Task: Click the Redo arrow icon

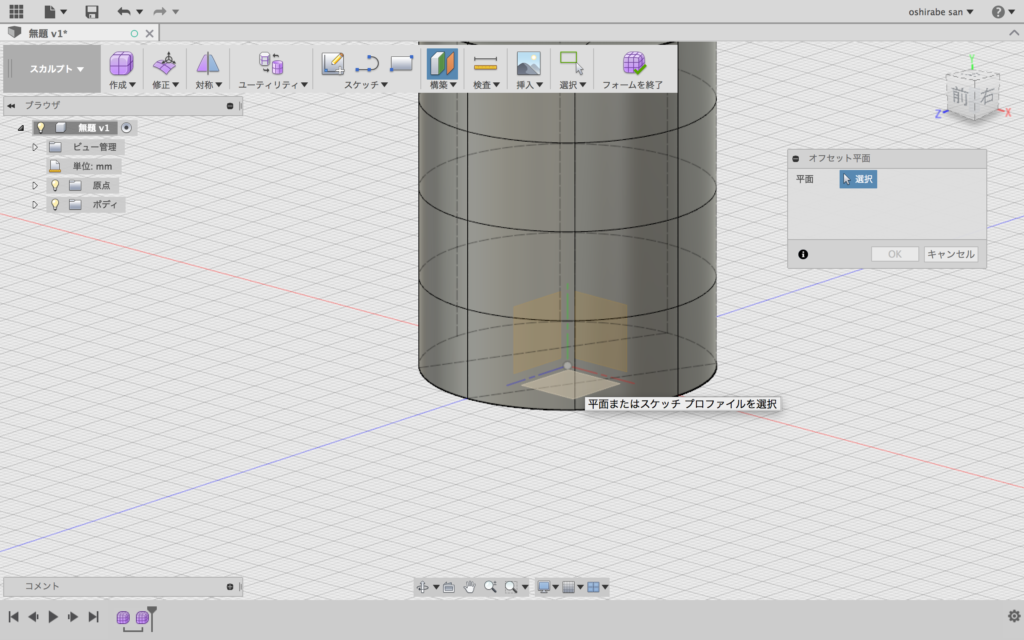Action: point(159,11)
